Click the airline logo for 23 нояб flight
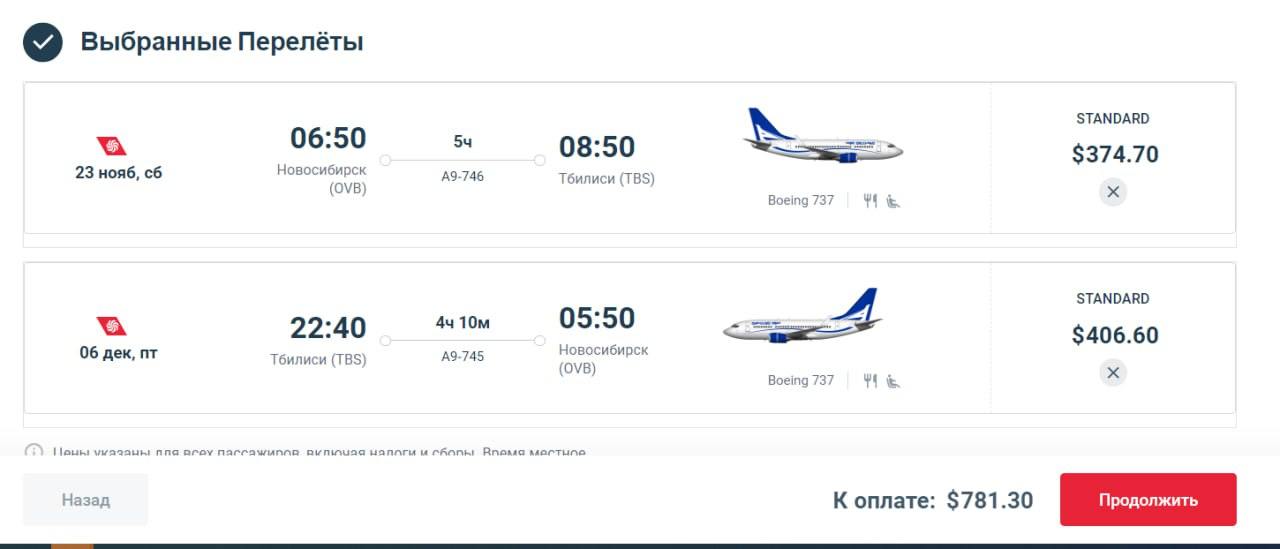Image resolution: width=1280 pixels, height=549 pixels. 112,146
